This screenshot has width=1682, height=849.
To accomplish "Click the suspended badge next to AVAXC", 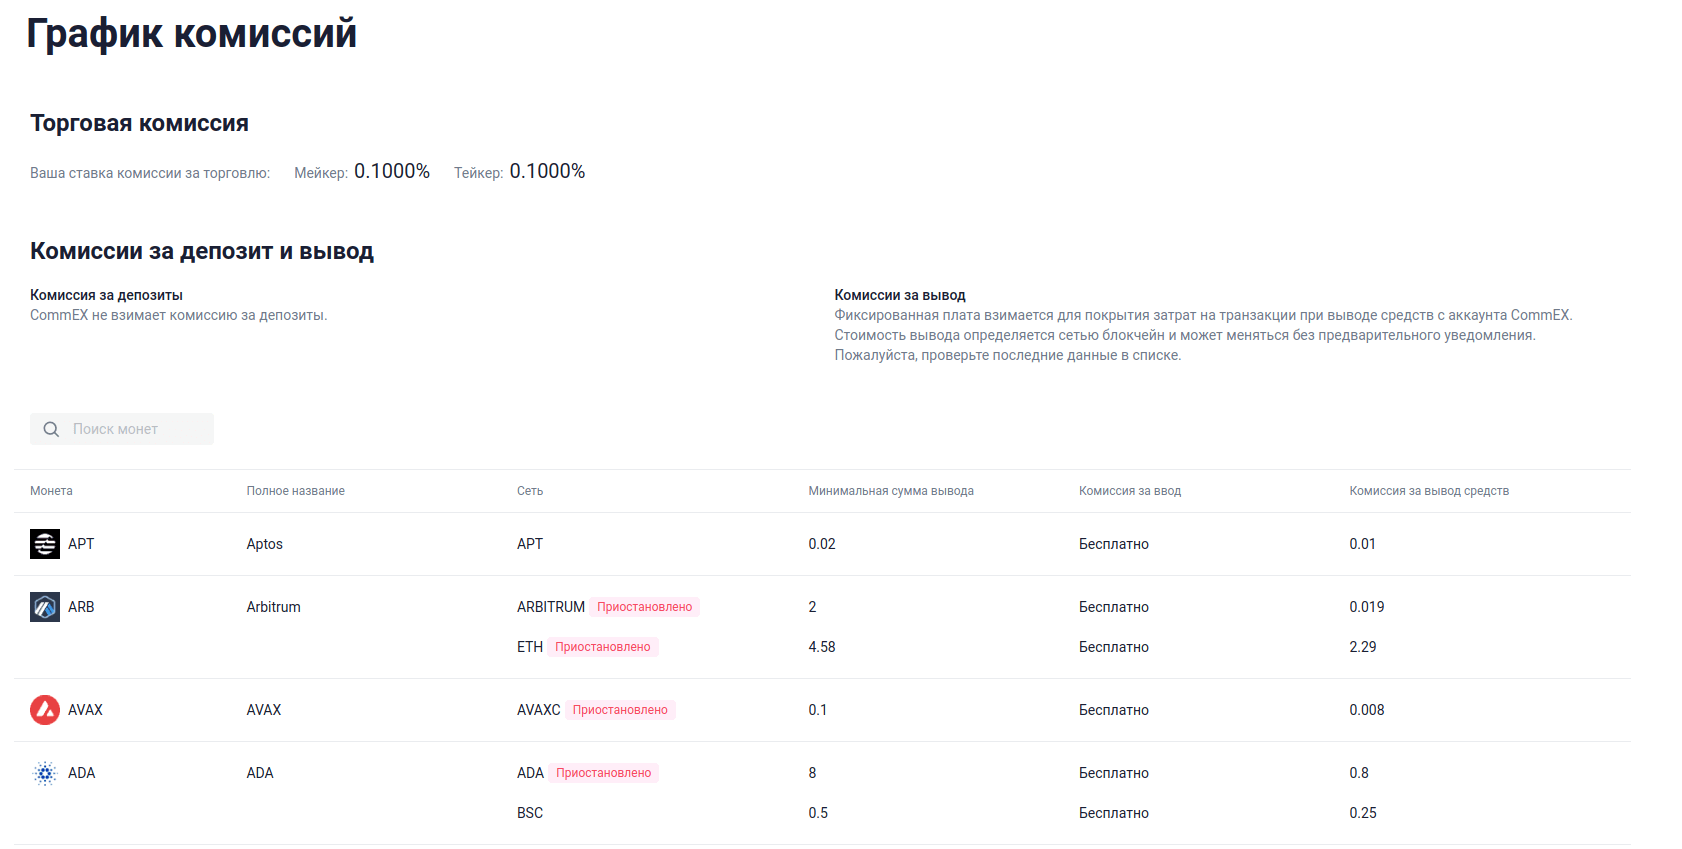I will coord(619,710).
